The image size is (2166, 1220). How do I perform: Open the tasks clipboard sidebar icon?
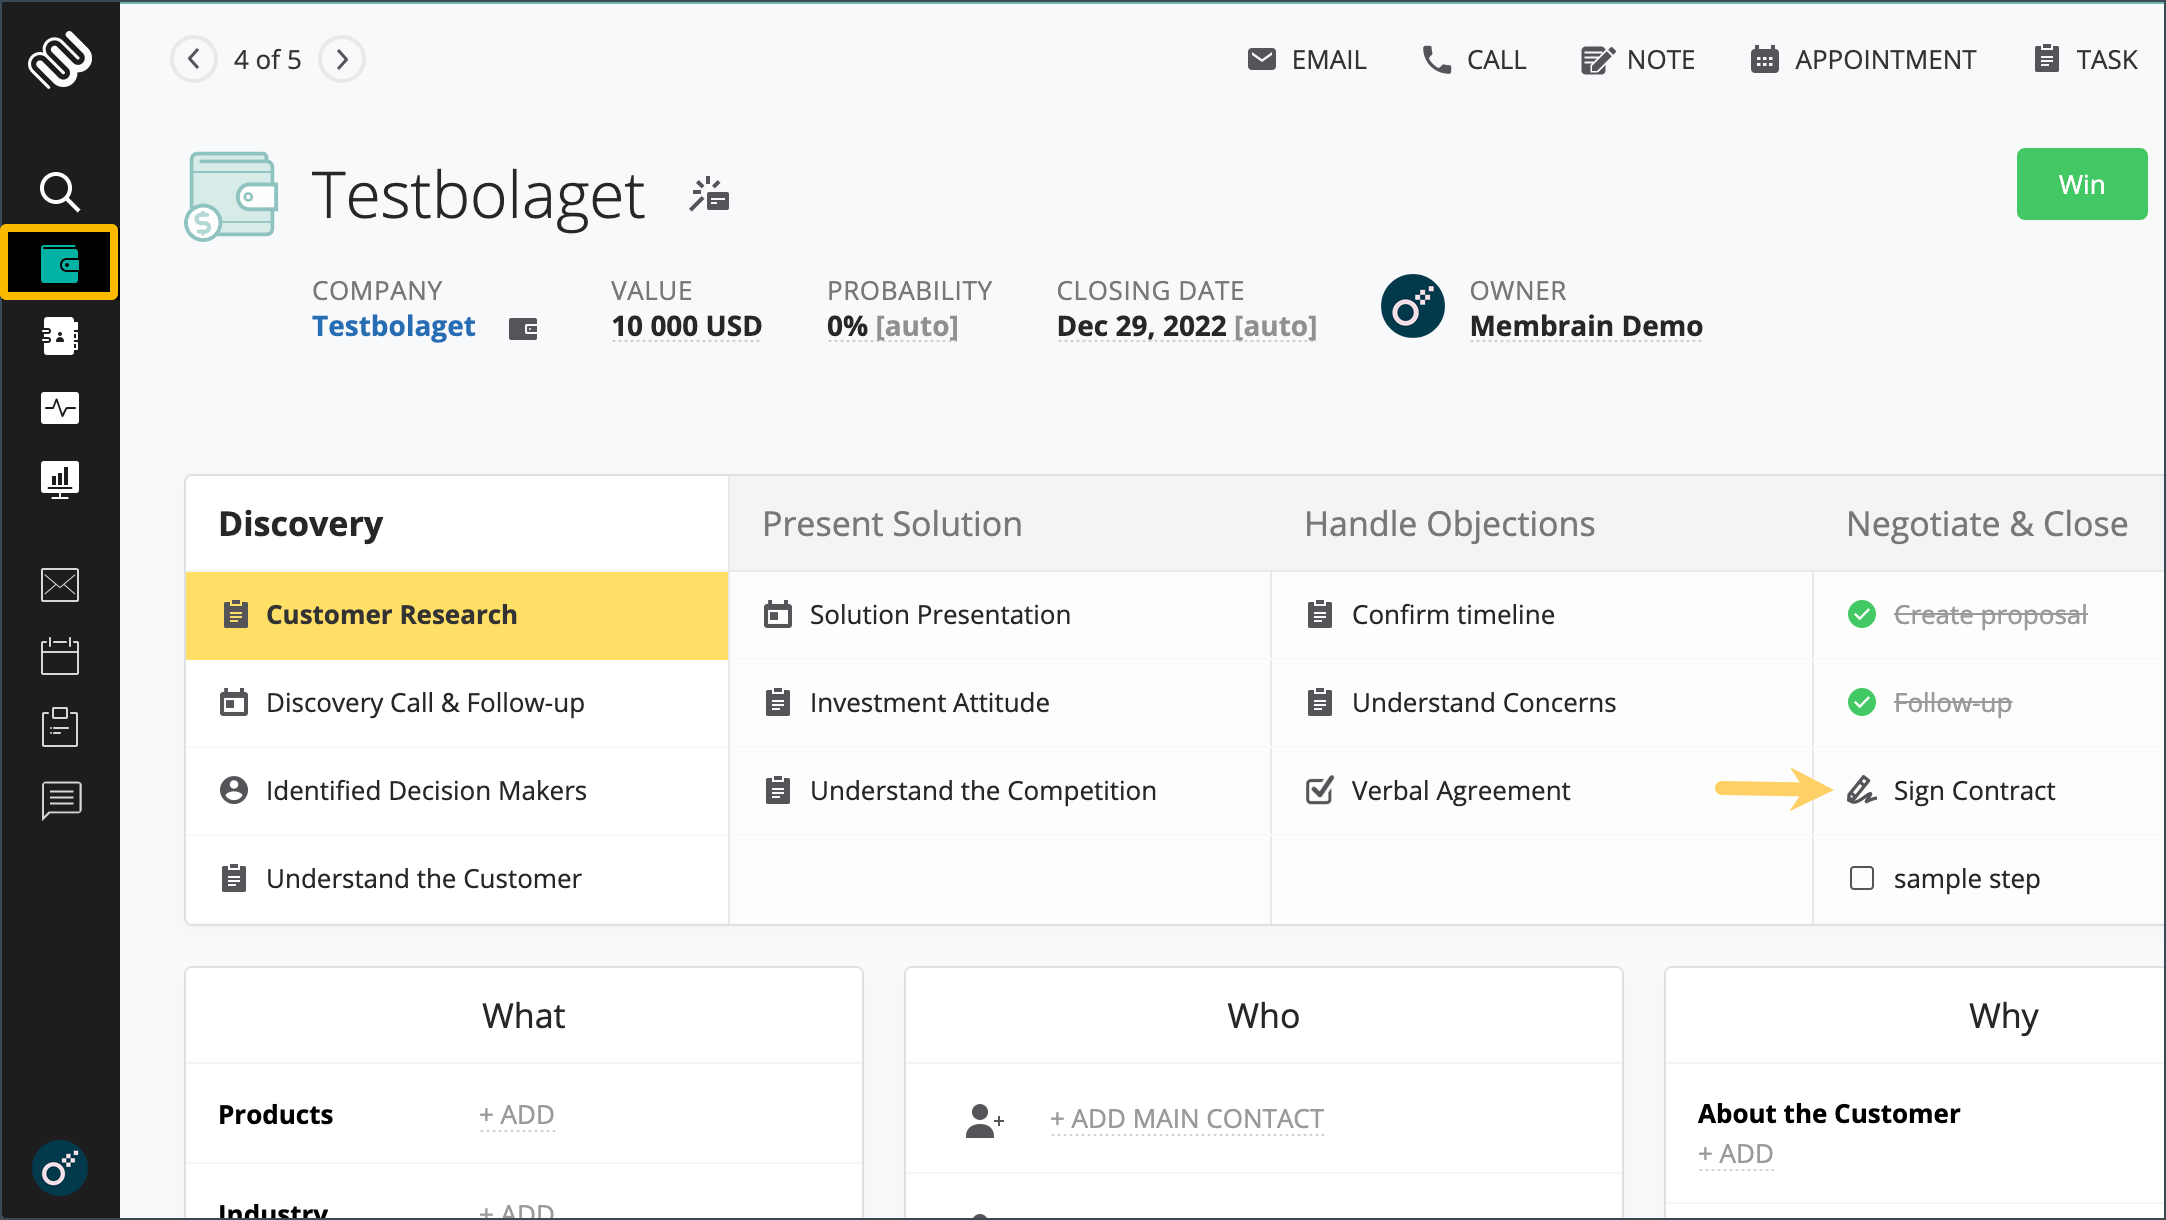(60, 727)
